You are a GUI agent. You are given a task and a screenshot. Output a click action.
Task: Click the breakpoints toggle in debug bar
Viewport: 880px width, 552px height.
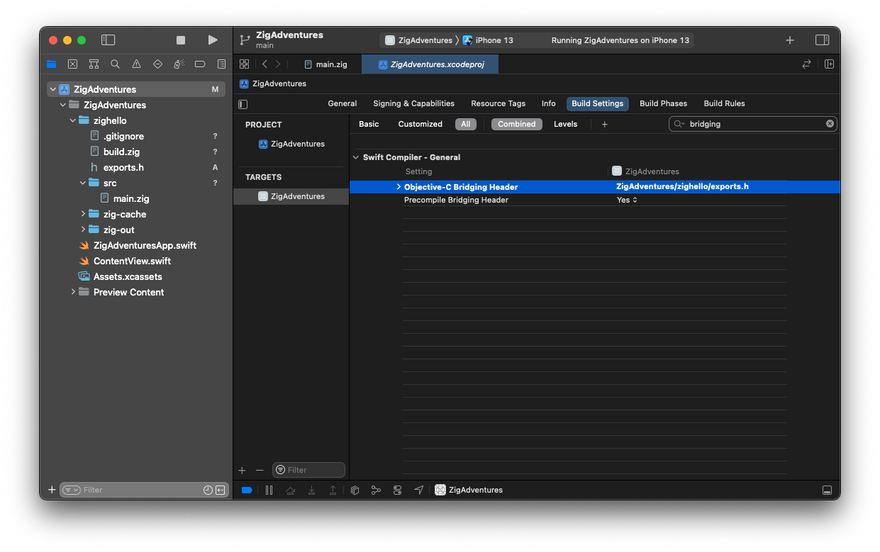click(247, 490)
